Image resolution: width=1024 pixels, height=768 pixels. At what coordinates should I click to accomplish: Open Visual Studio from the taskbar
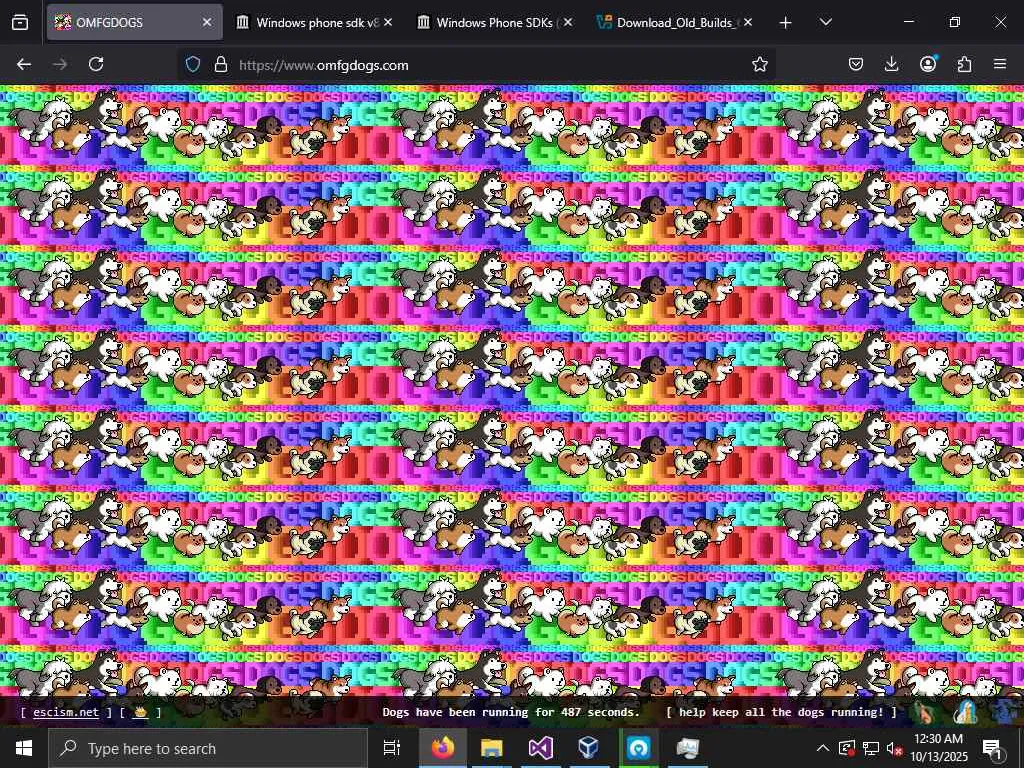point(541,748)
